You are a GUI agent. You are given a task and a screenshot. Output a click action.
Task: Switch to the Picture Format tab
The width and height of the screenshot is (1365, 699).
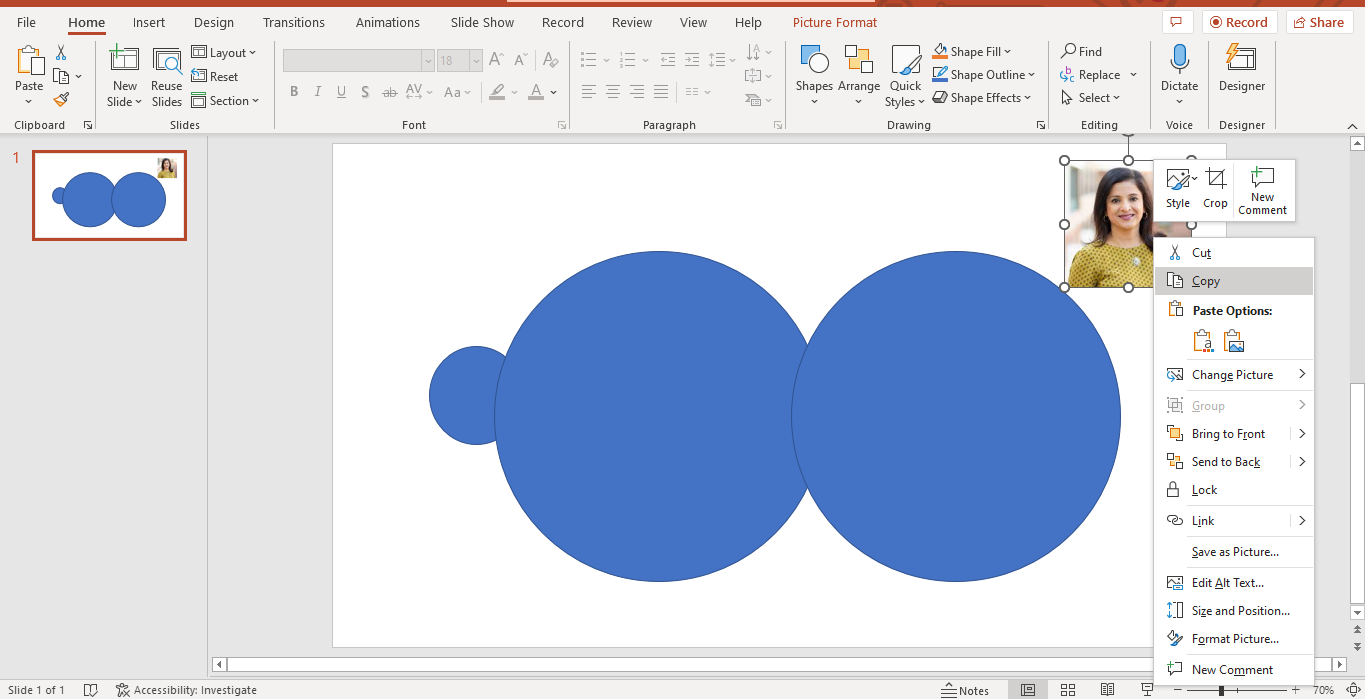pos(834,21)
